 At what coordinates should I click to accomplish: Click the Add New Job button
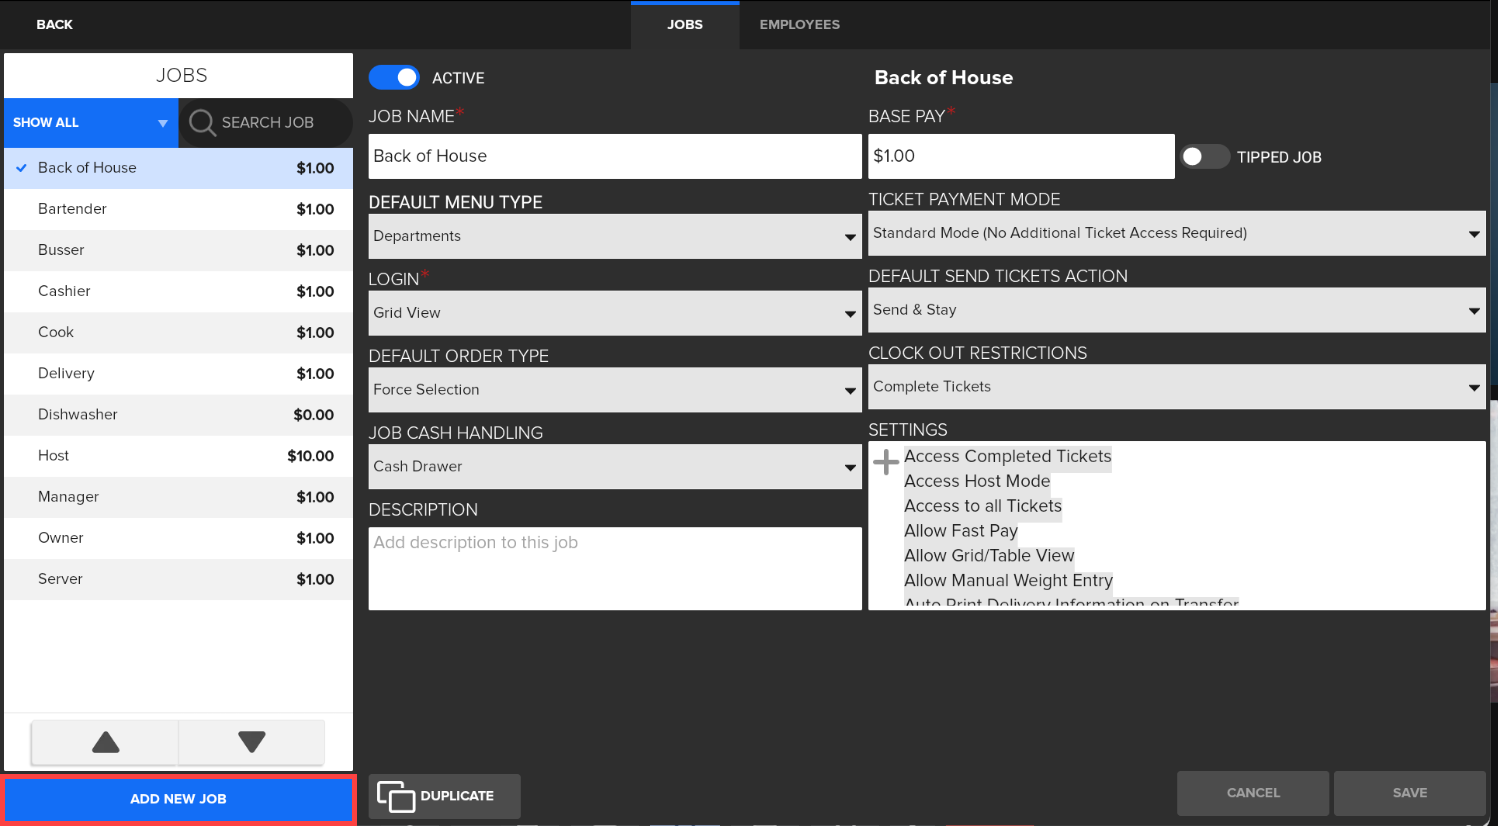[x=179, y=799]
